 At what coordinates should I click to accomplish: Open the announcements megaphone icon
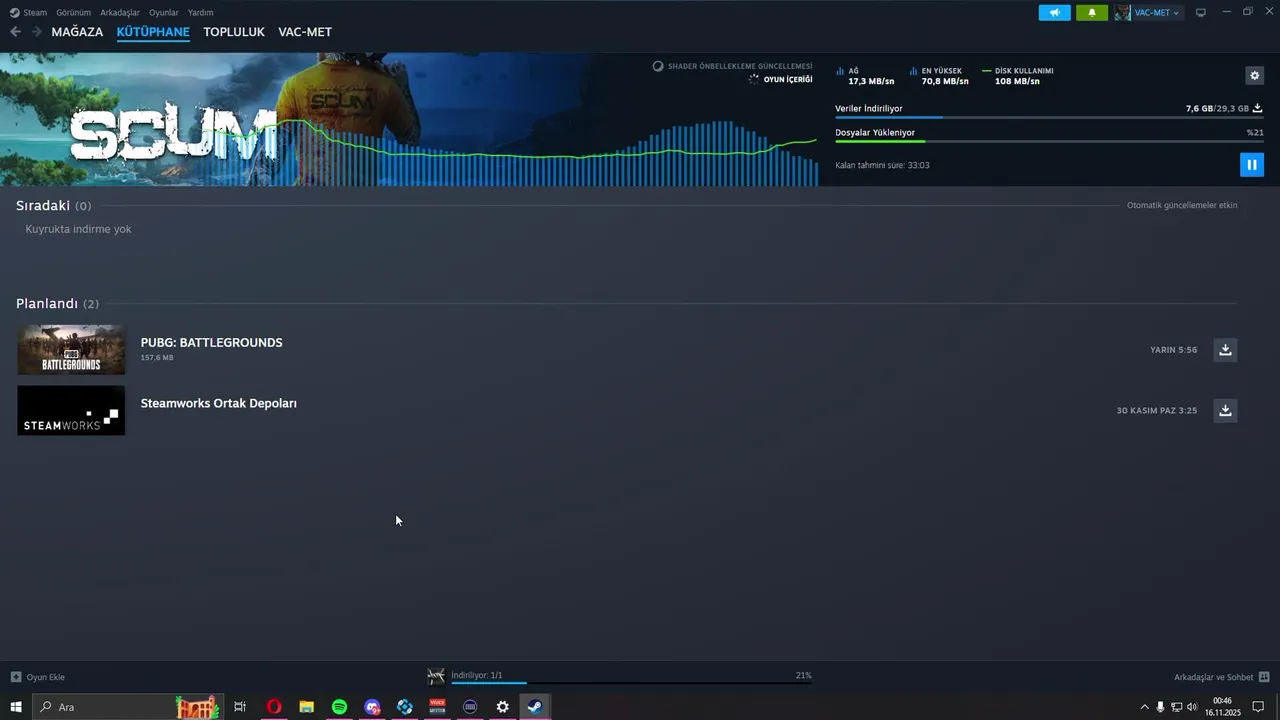pyautogui.click(x=1054, y=13)
